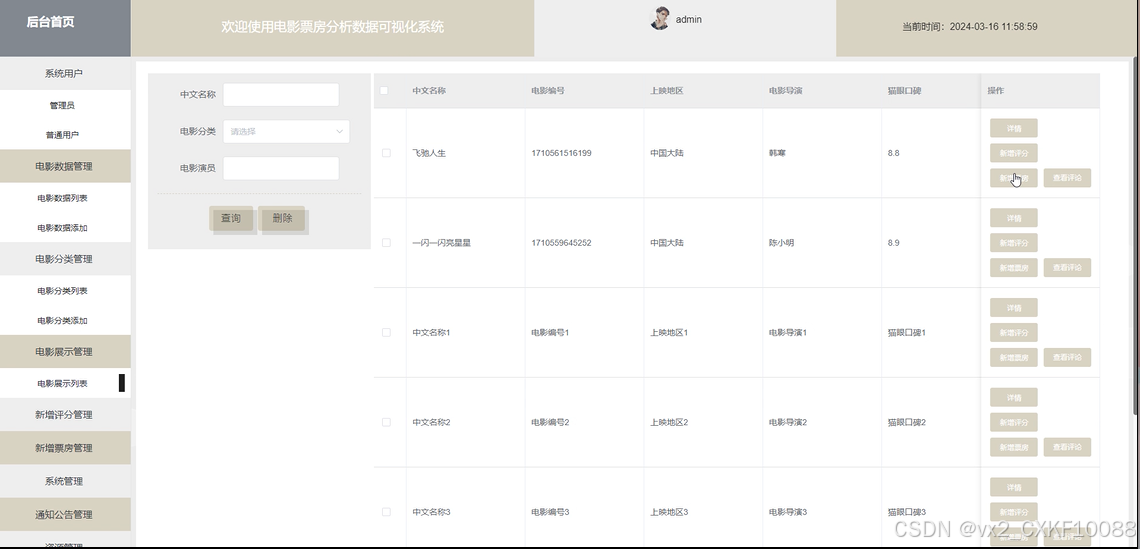
Task: Click 查看评论 button for 中文名称1 row
Action: tap(1067, 358)
